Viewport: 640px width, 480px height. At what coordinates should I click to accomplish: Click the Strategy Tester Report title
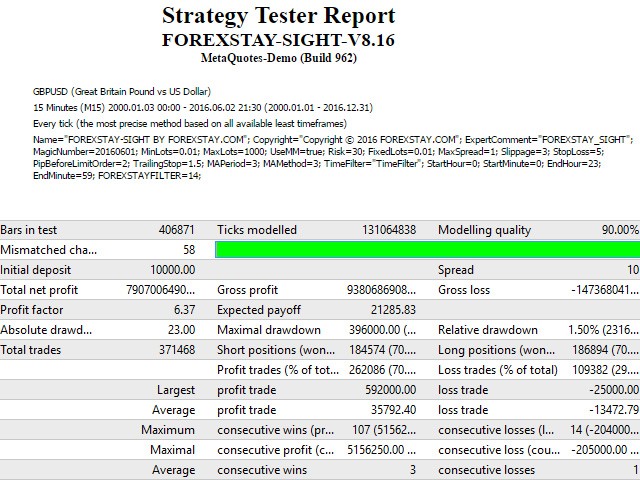(x=279, y=16)
